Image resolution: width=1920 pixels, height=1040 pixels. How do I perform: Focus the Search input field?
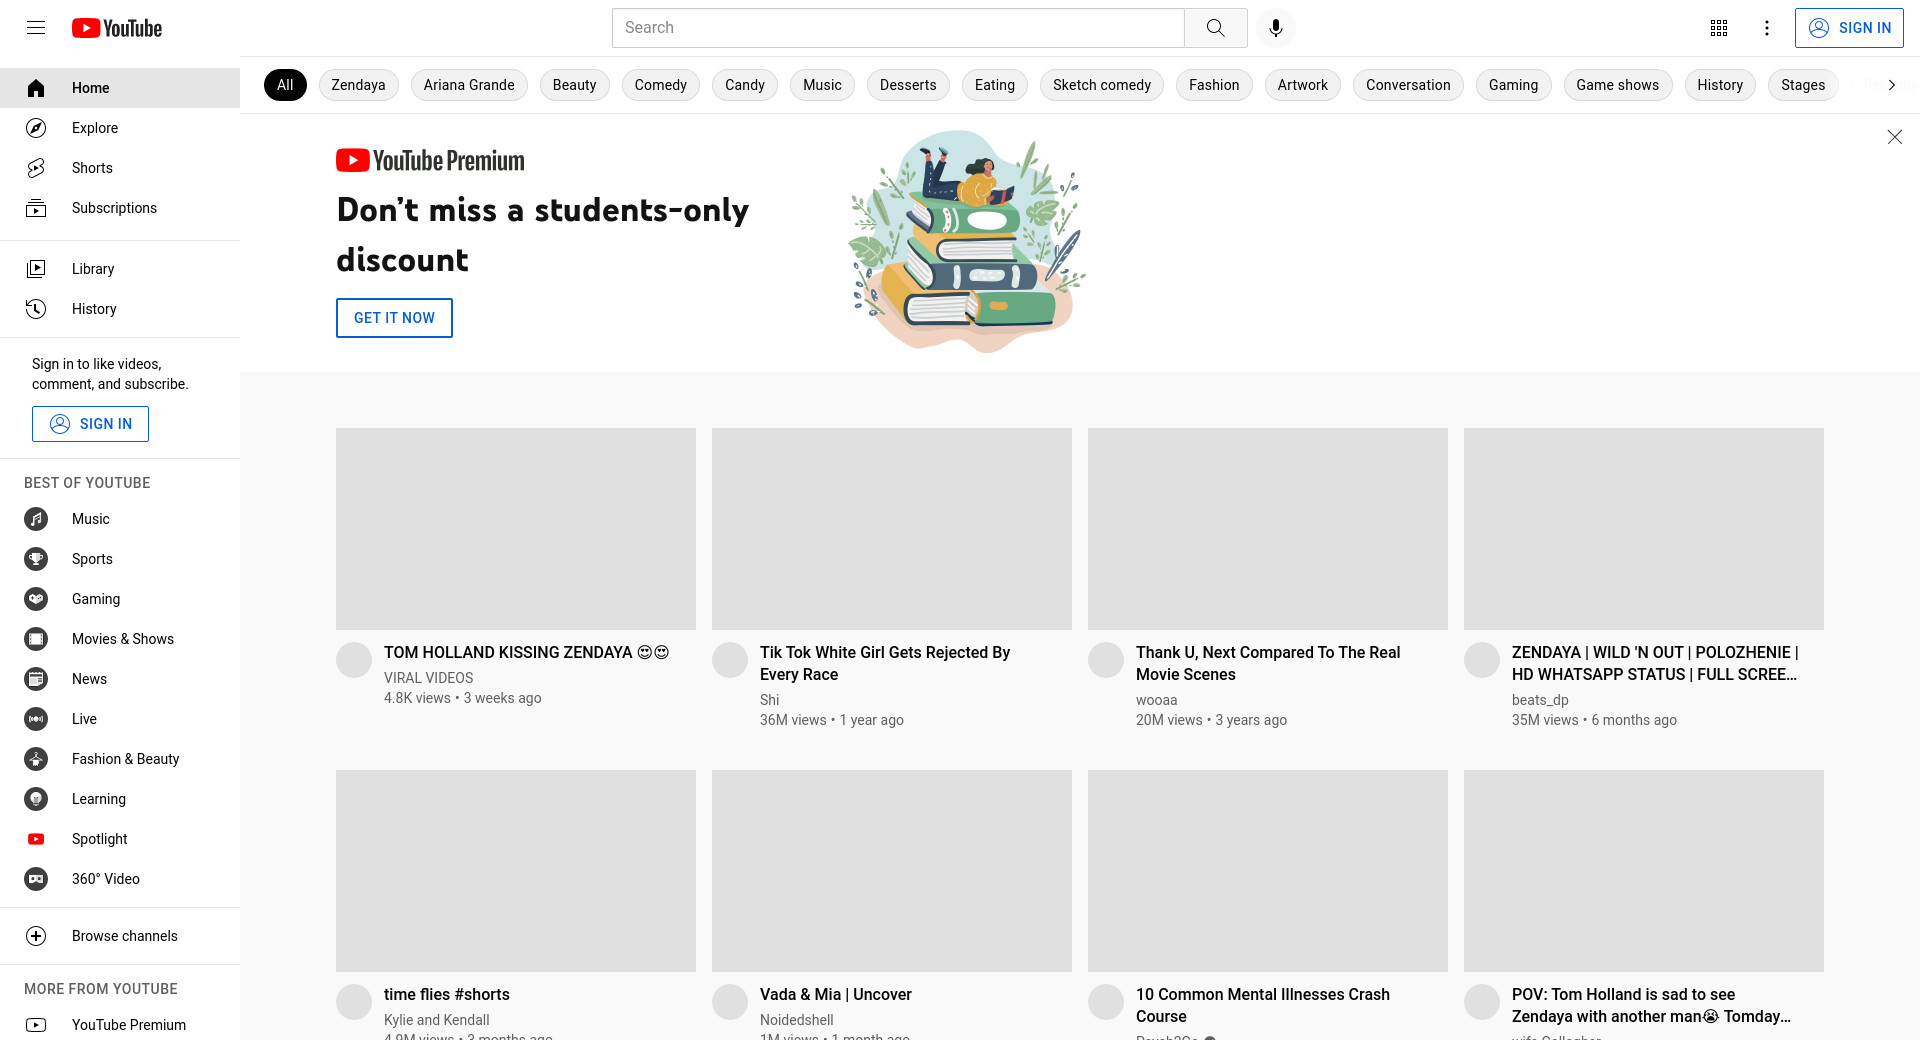tap(898, 28)
